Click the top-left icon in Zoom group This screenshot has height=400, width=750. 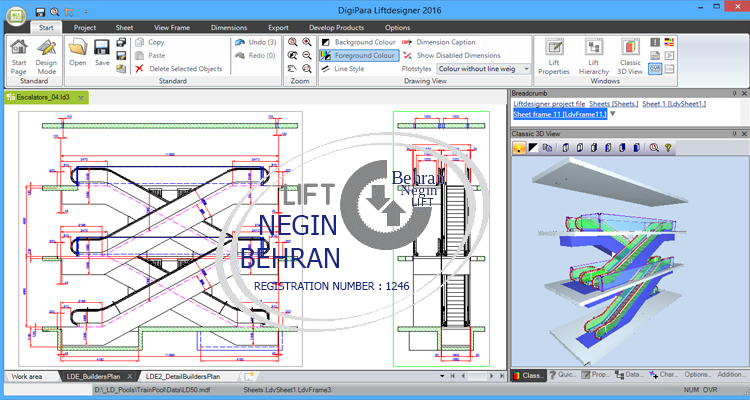click(292, 42)
